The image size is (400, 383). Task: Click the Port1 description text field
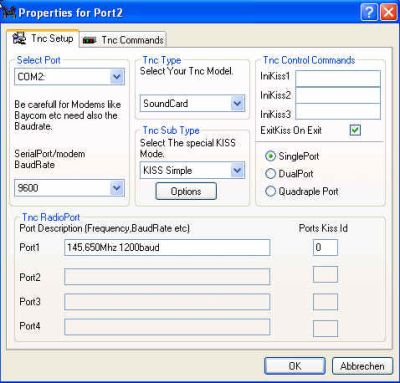[x=167, y=247]
